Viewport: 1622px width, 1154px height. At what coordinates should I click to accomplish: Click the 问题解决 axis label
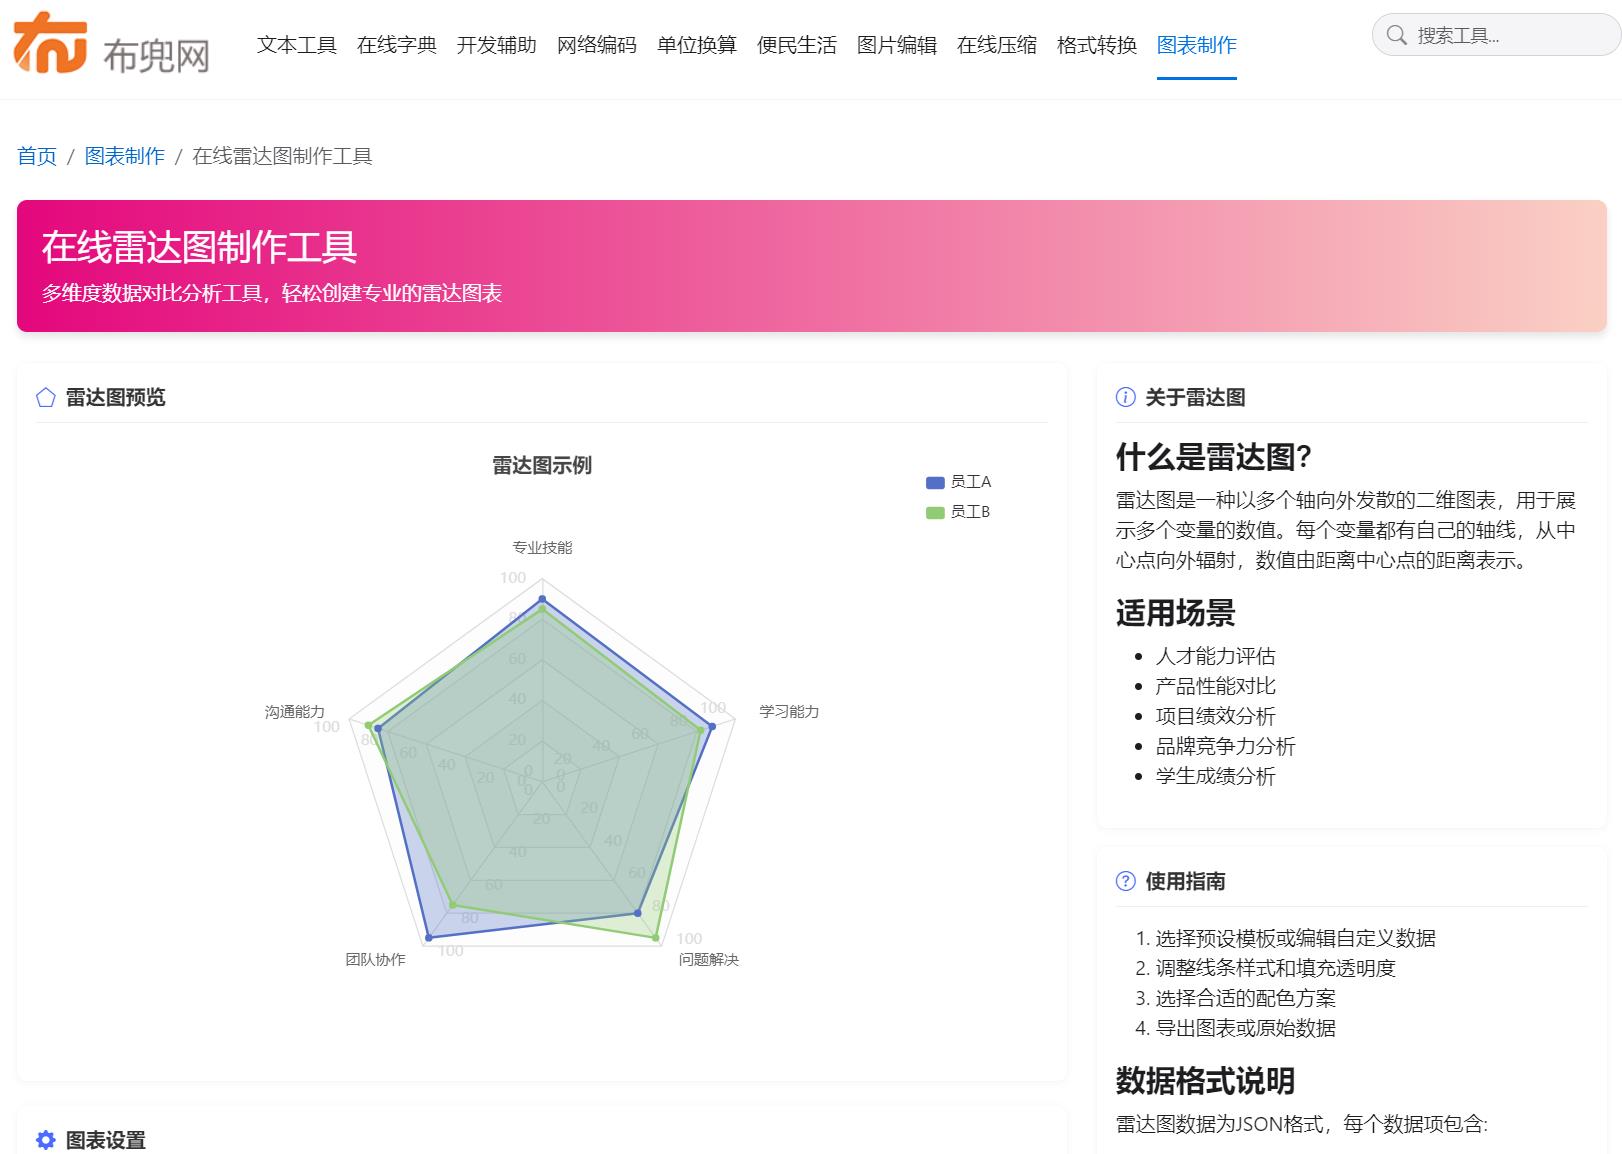coord(709,959)
